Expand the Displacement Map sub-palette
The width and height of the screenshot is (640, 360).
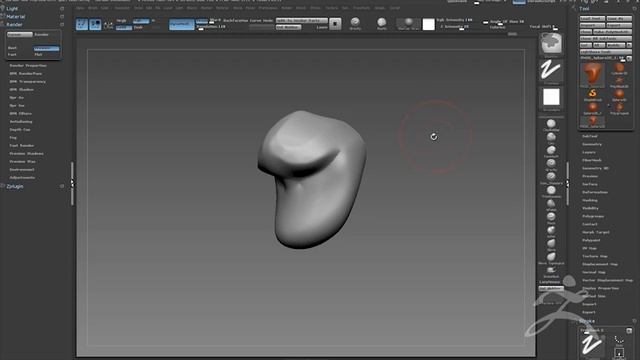(600, 264)
